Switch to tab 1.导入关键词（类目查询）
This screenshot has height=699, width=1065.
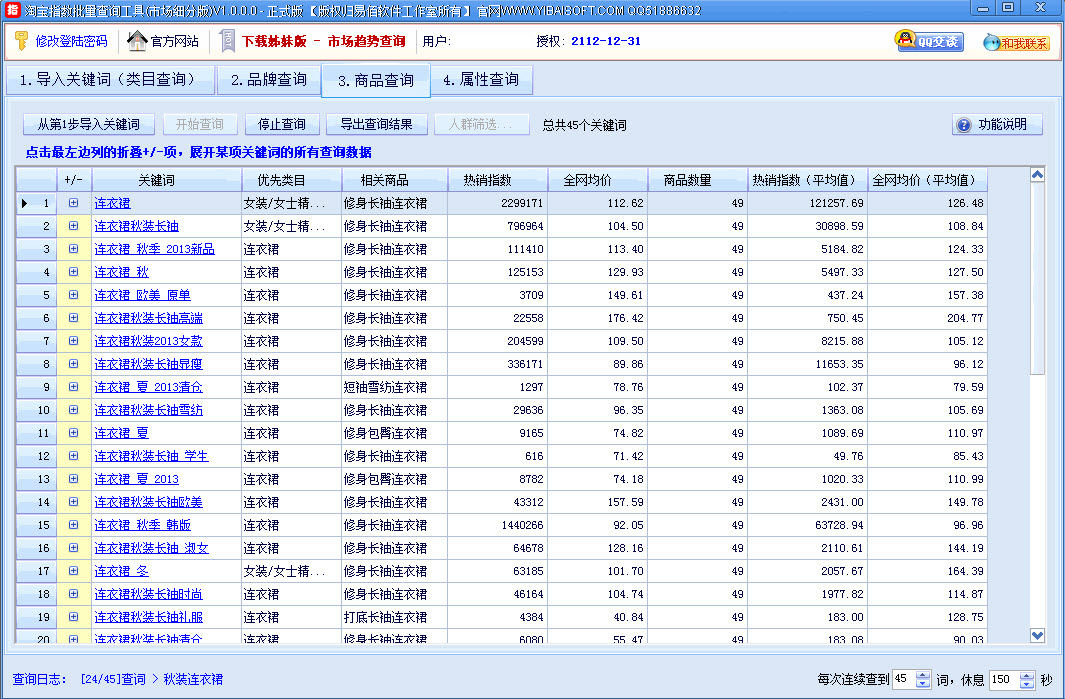coord(110,80)
